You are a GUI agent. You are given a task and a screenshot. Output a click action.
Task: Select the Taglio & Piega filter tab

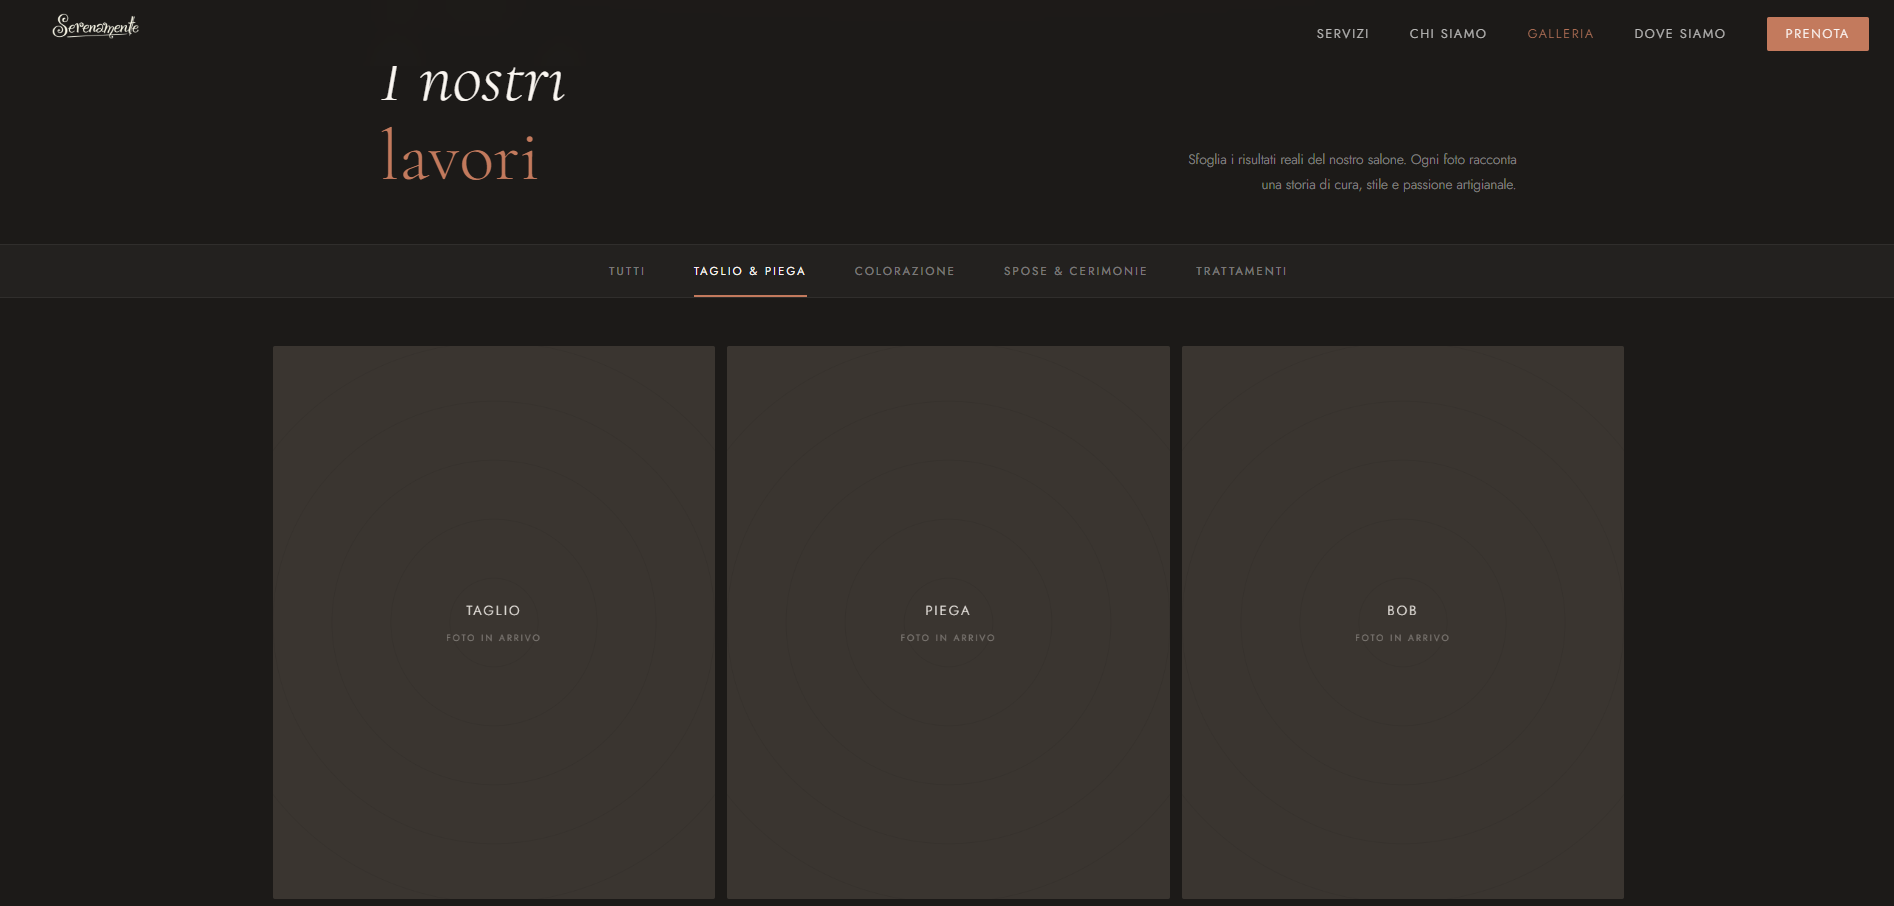pos(749,271)
